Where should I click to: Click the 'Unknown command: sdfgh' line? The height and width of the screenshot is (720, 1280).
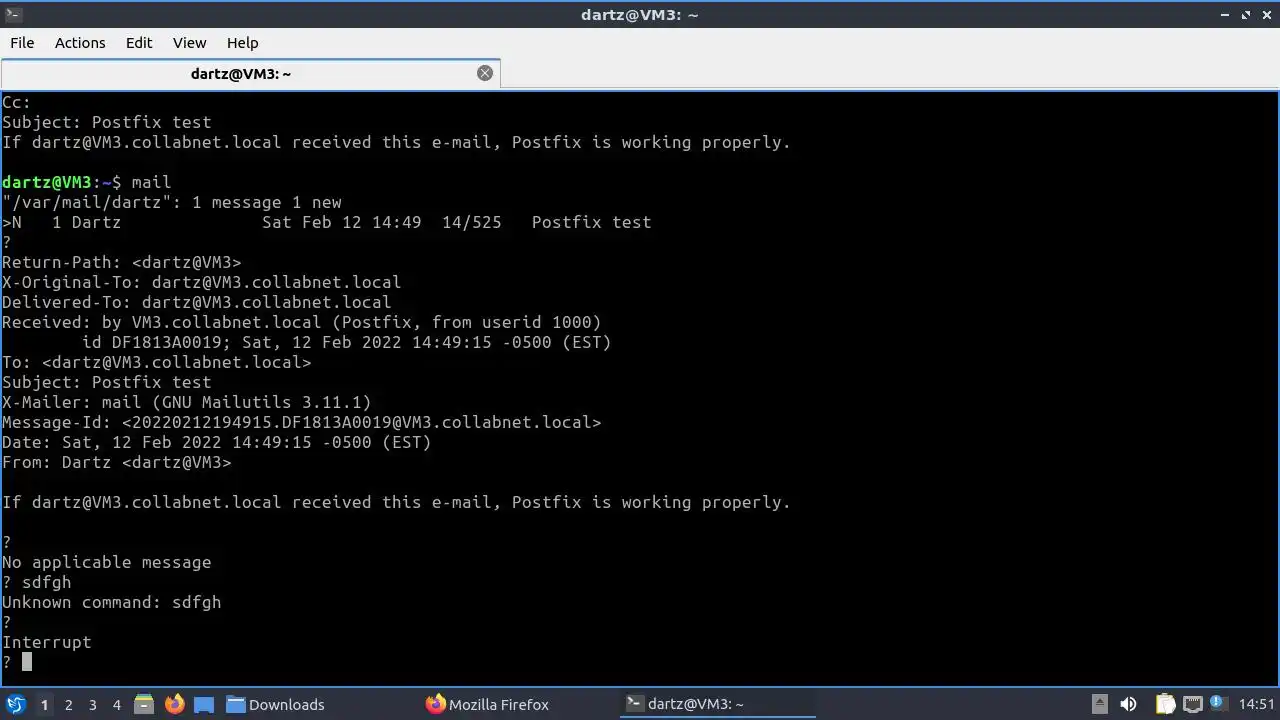[x=111, y=602]
